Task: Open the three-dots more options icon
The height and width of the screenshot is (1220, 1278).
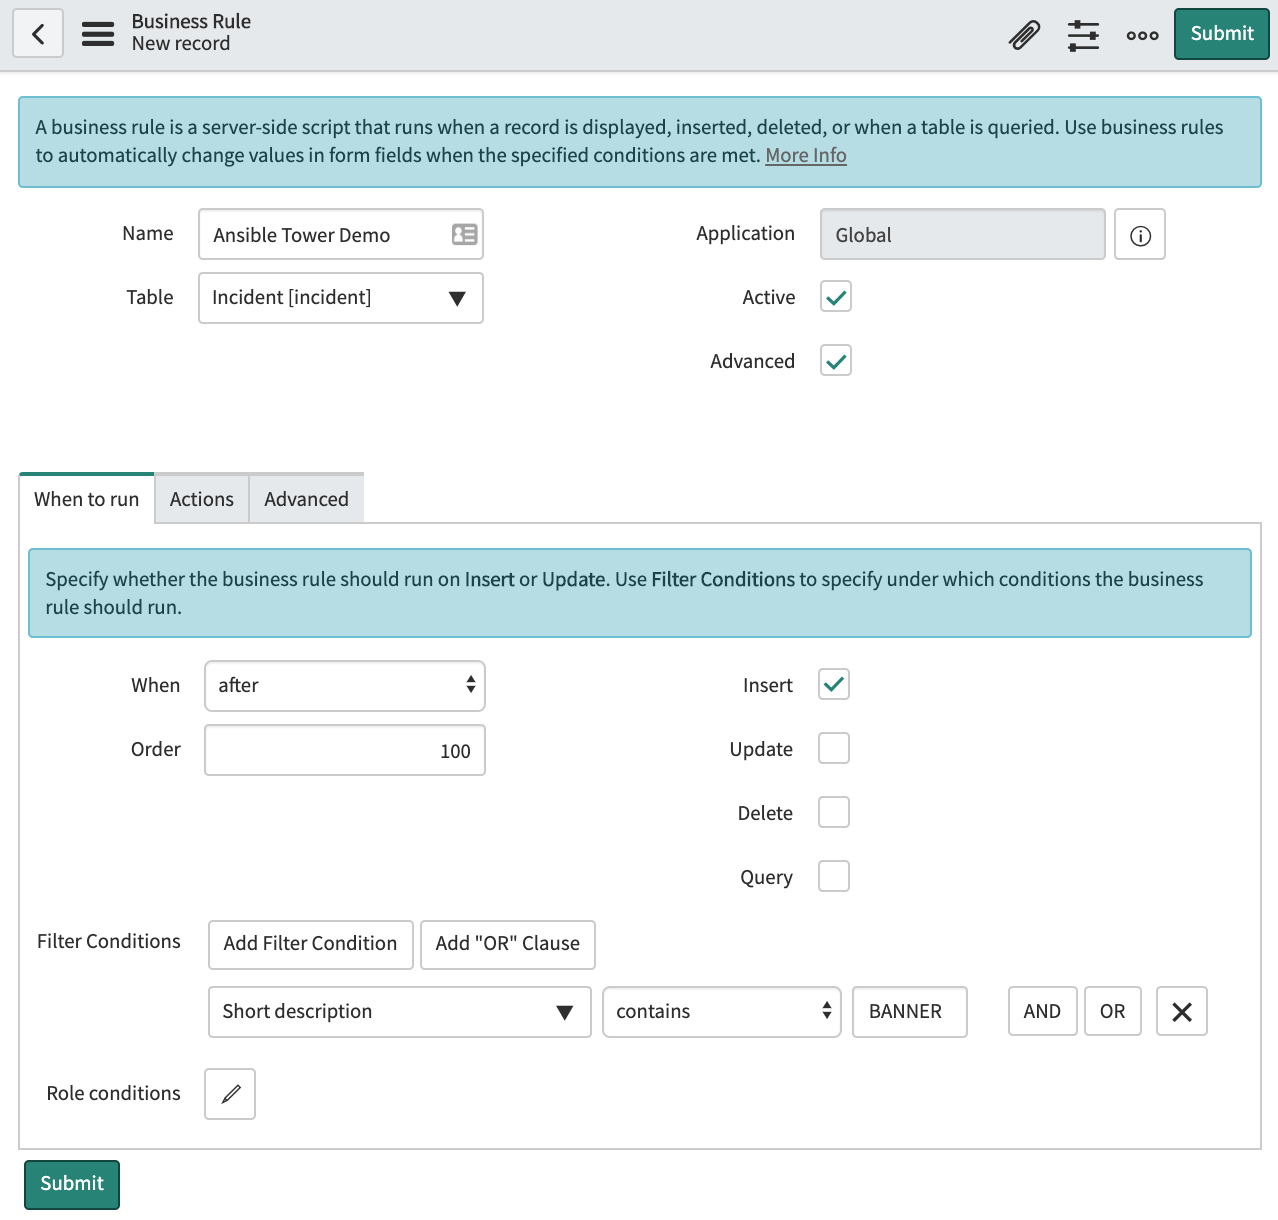Action: (1142, 35)
